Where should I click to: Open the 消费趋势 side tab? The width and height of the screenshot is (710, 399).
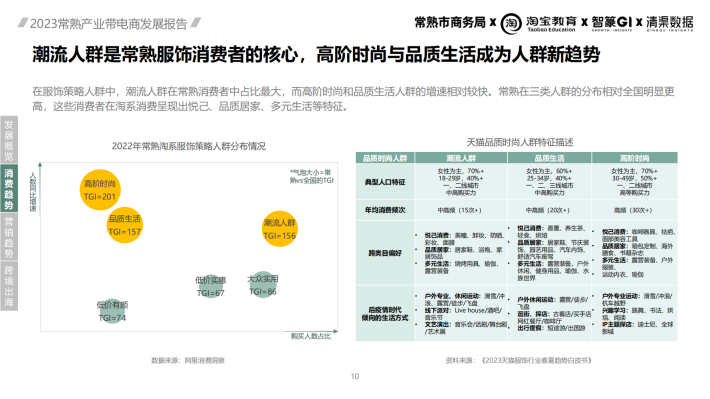9,188
